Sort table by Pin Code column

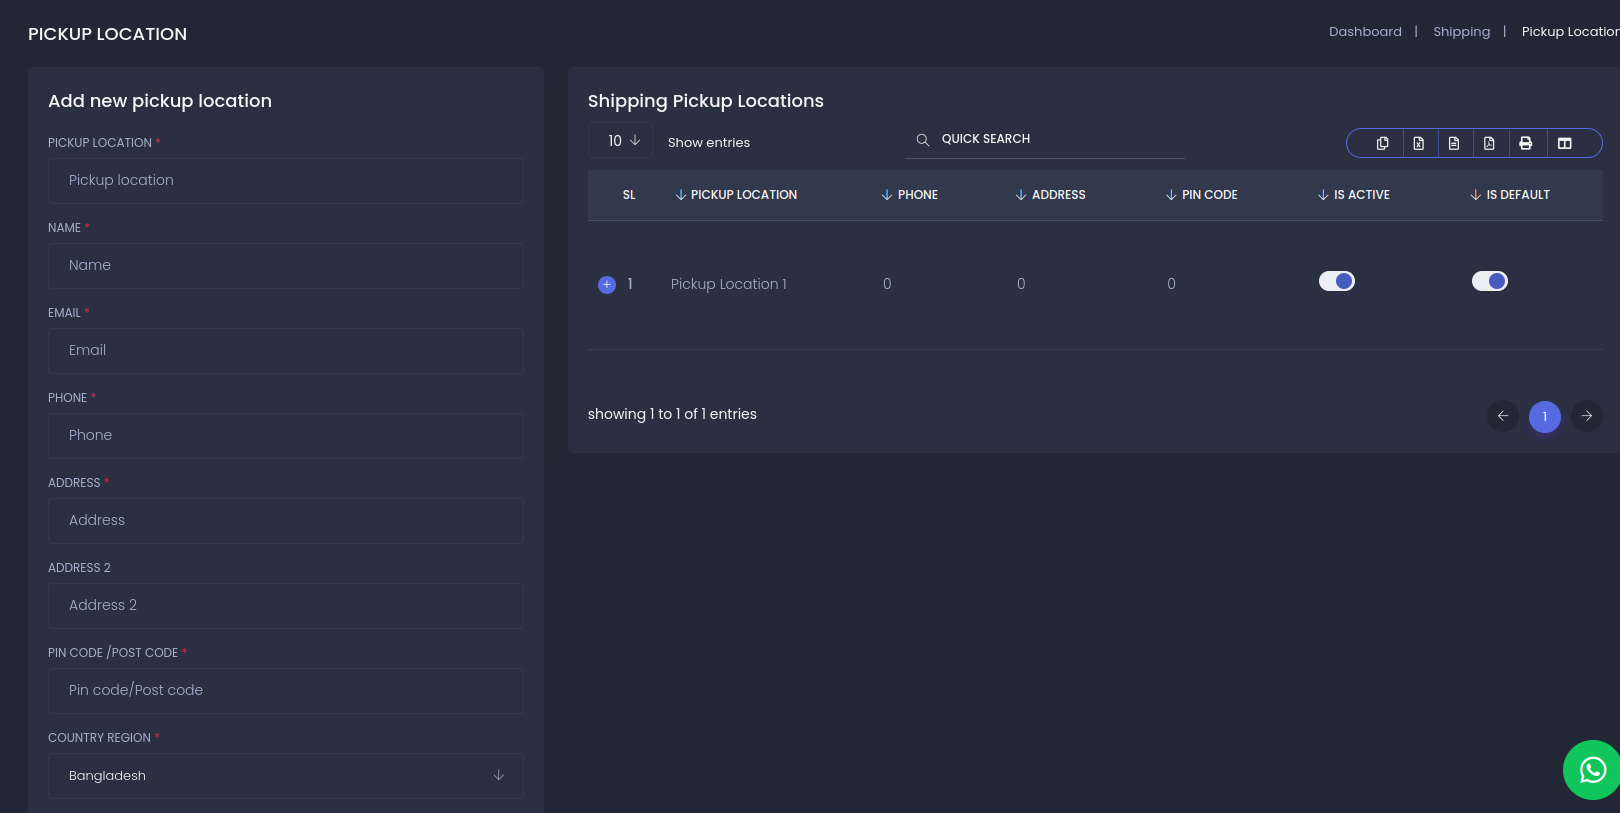pos(1201,195)
